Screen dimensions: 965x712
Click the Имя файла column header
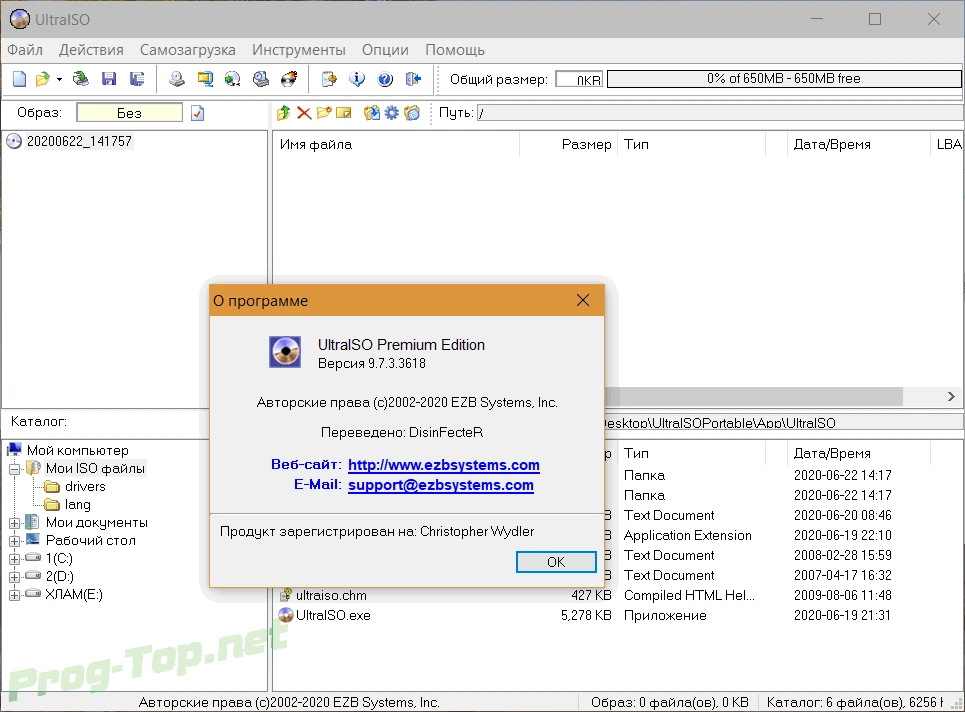coord(396,145)
